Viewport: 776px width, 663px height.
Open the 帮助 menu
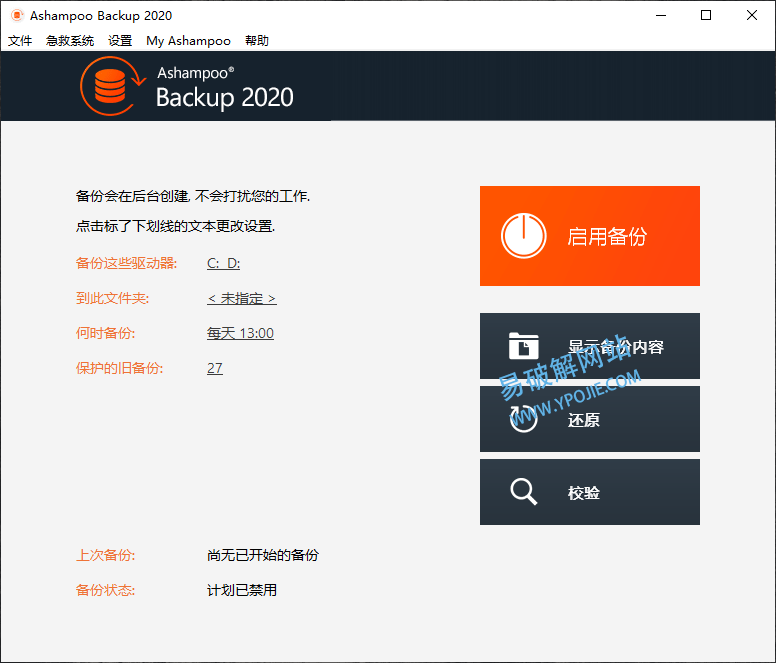click(257, 41)
